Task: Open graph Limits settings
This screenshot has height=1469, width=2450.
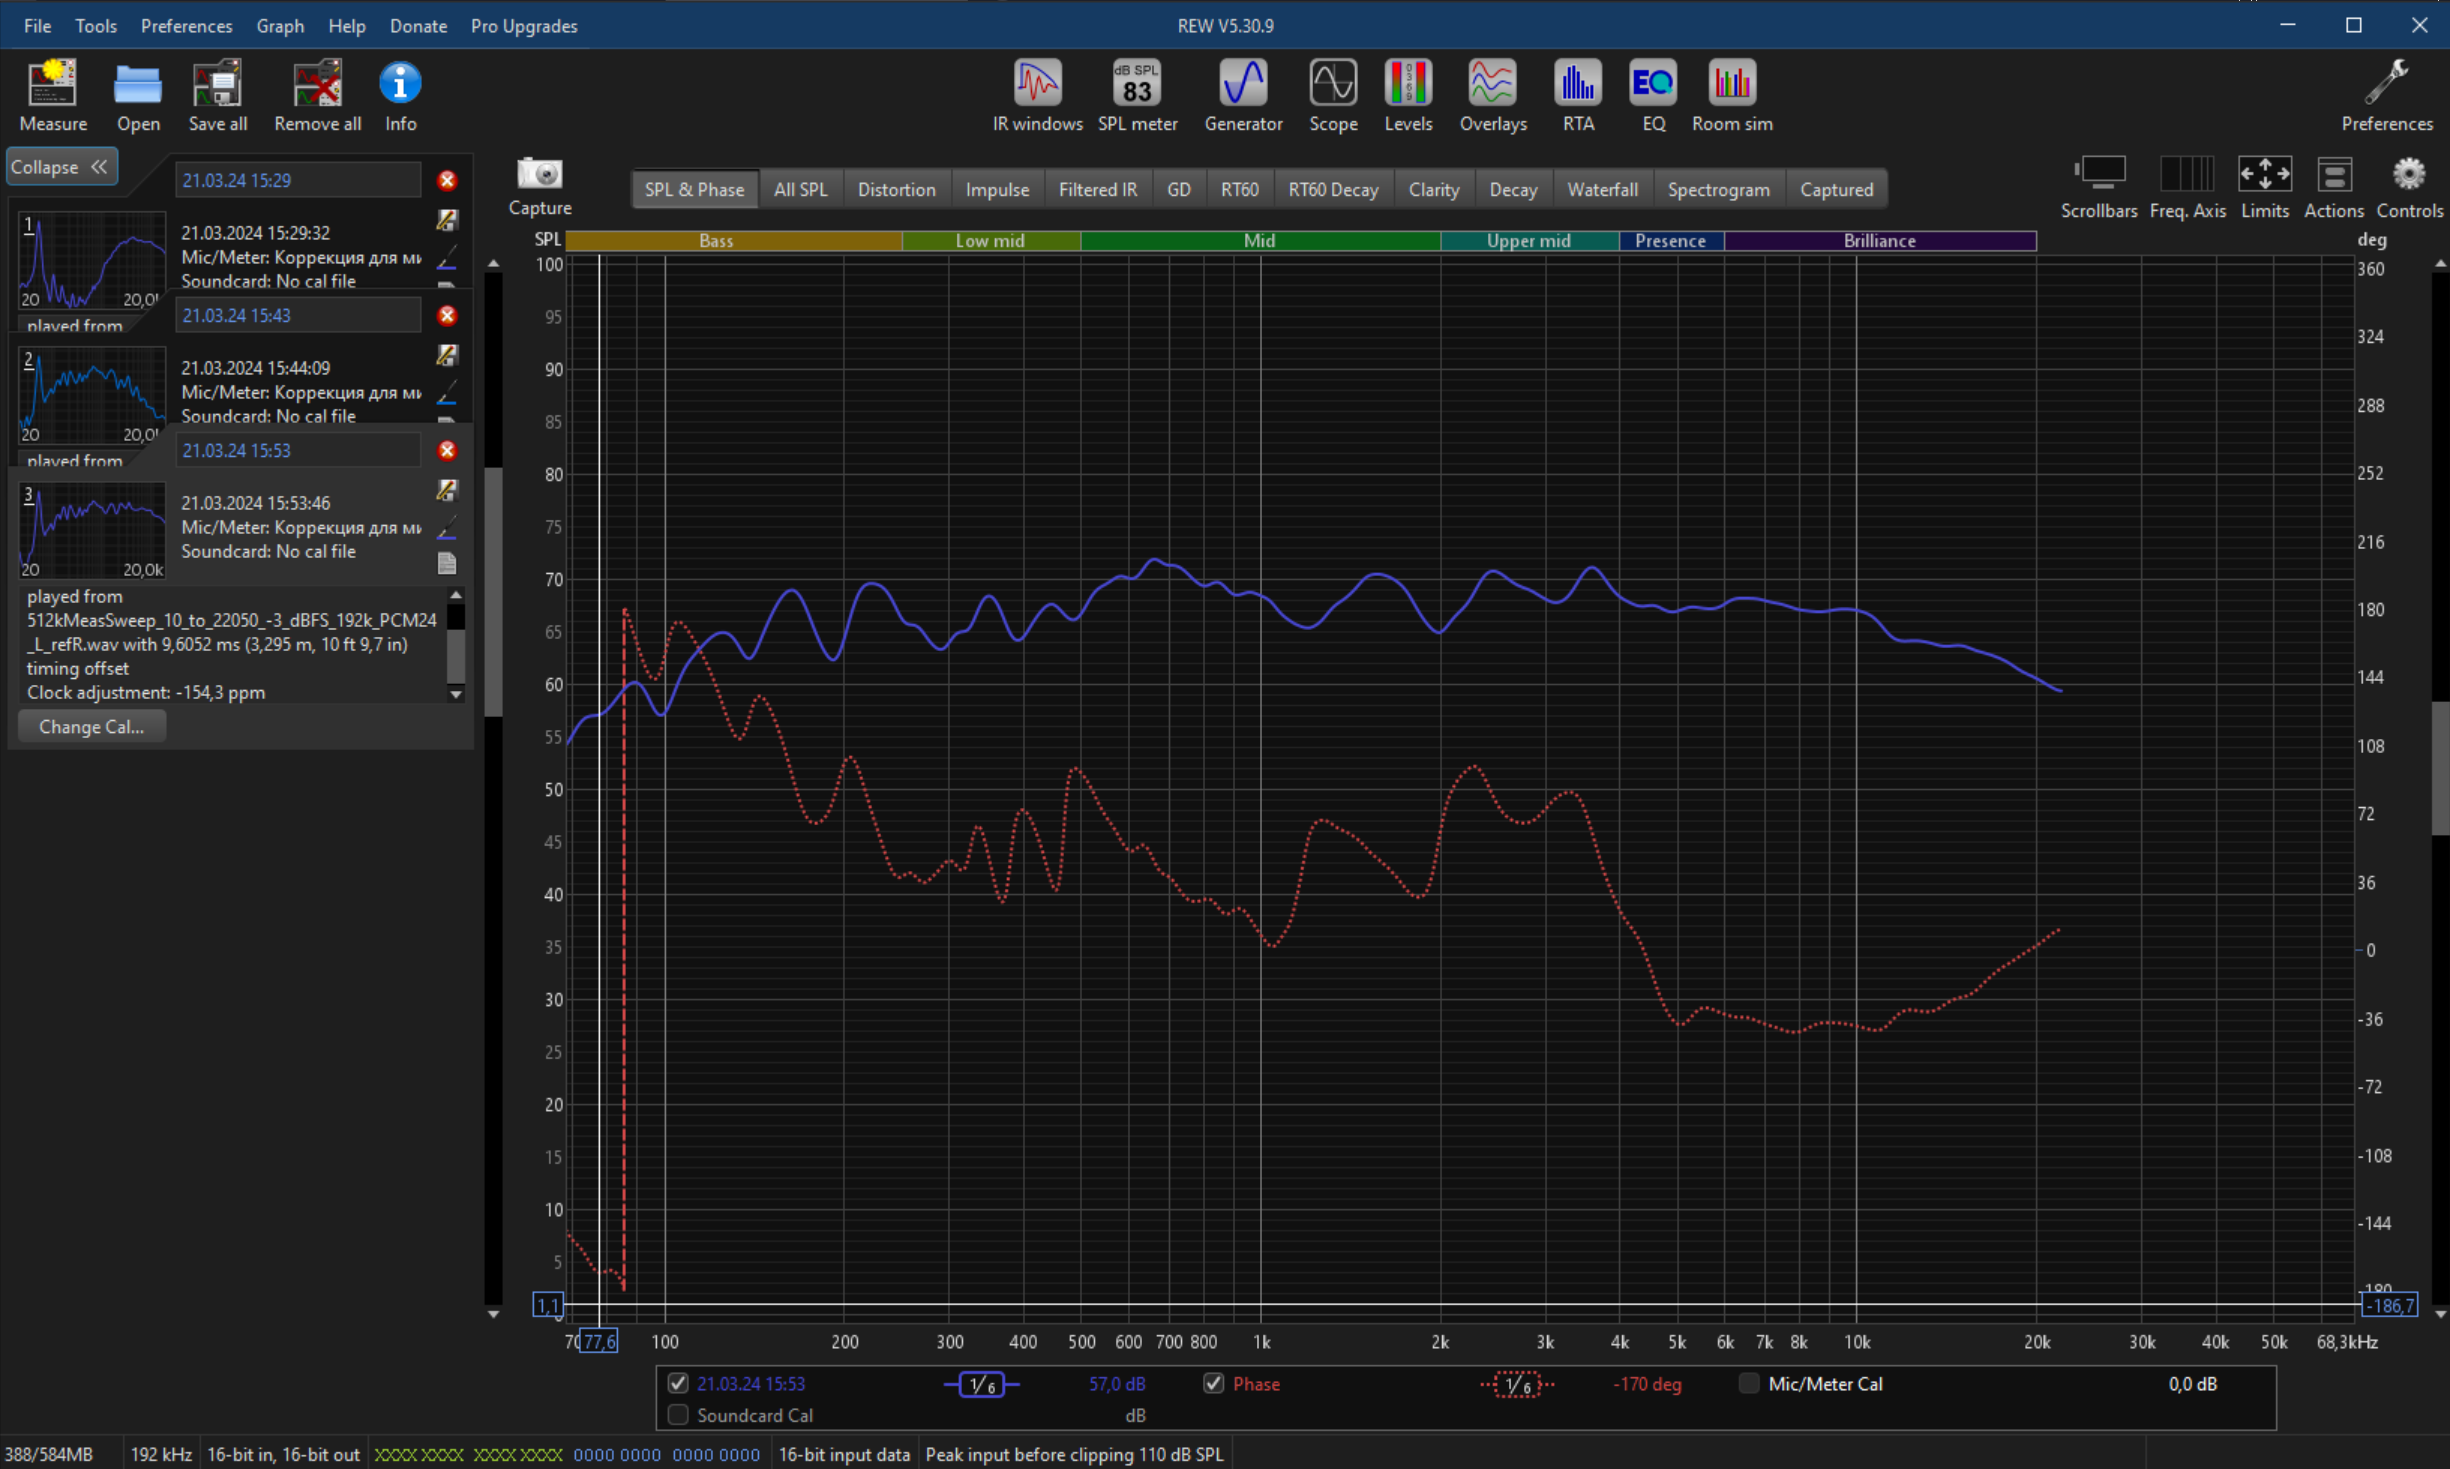Action: [x=2265, y=187]
